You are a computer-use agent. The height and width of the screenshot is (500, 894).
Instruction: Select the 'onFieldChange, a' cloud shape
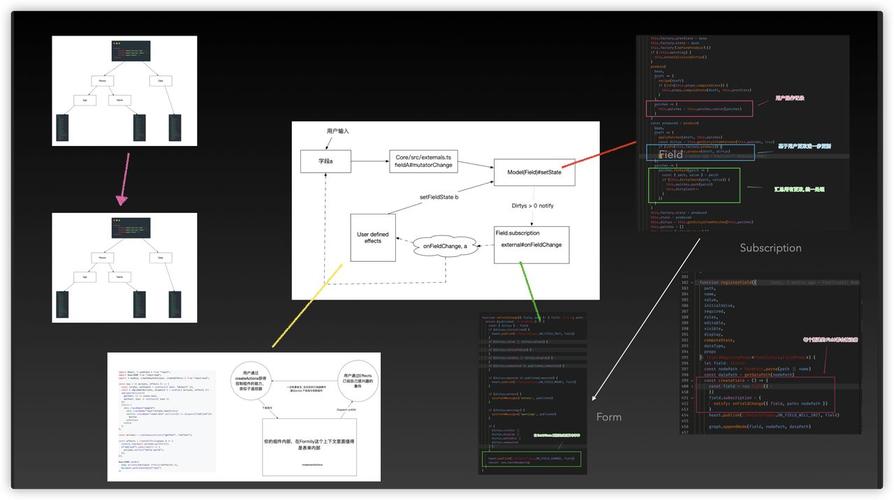[445, 246]
